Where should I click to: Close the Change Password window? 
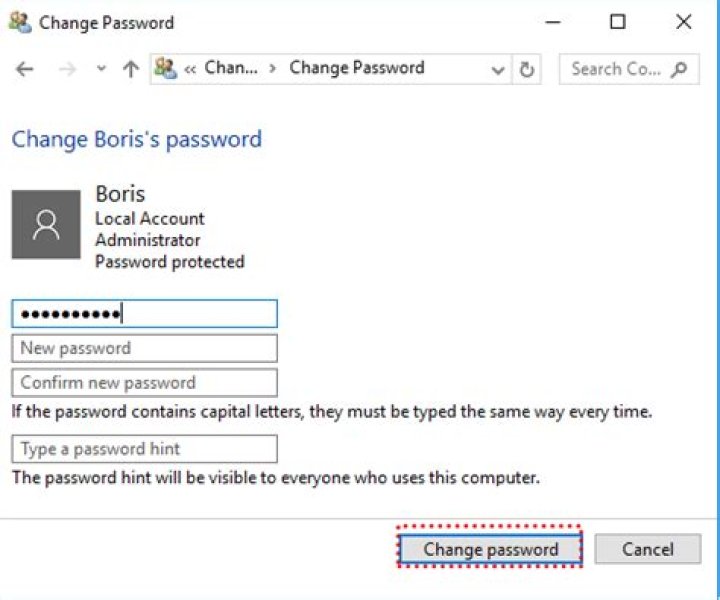(x=684, y=22)
